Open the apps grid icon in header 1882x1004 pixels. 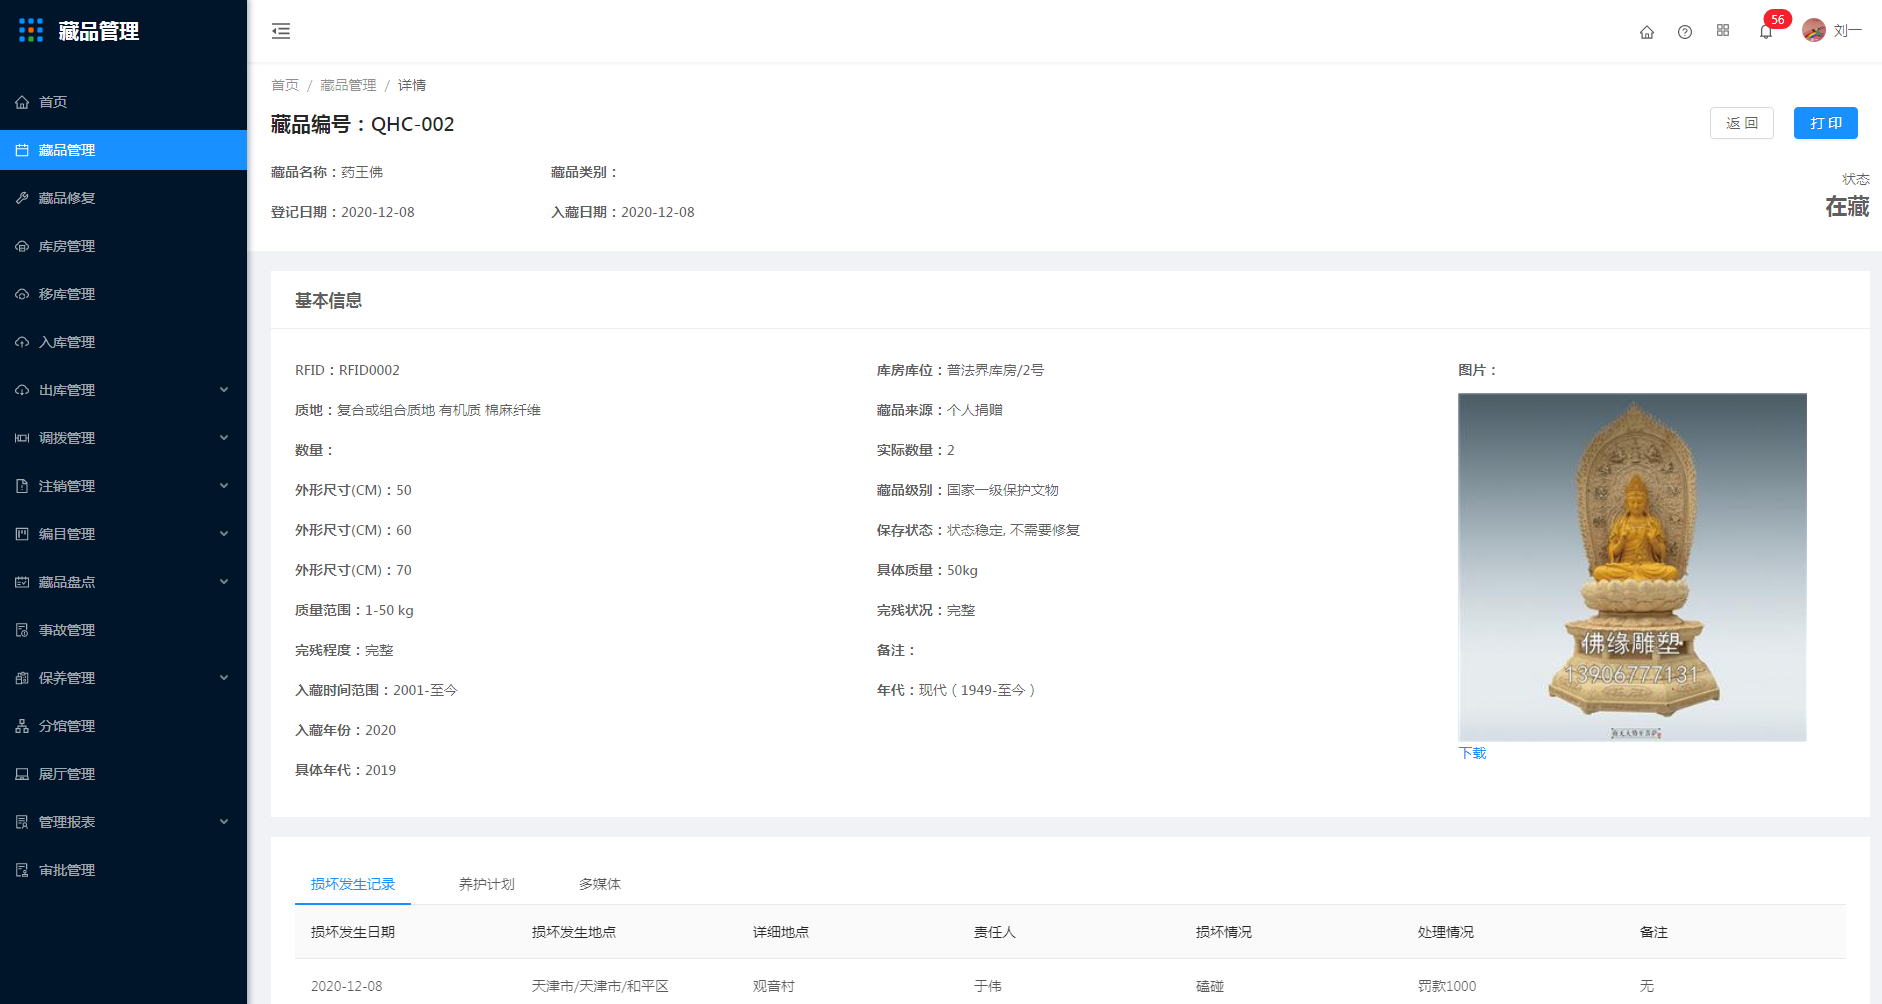[1723, 31]
